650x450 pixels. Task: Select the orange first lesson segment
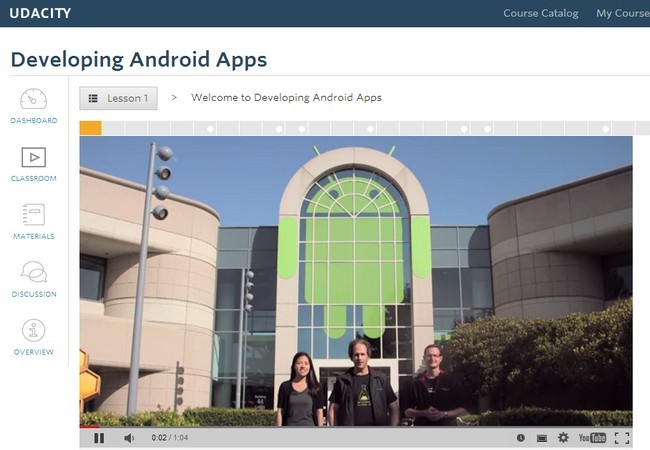coord(90,128)
